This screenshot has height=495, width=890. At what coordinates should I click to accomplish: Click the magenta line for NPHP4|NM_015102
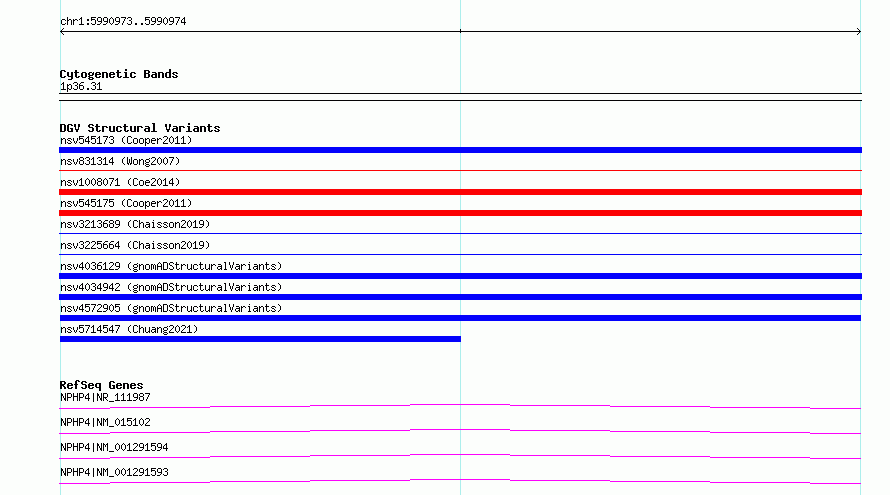pos(460,431)
